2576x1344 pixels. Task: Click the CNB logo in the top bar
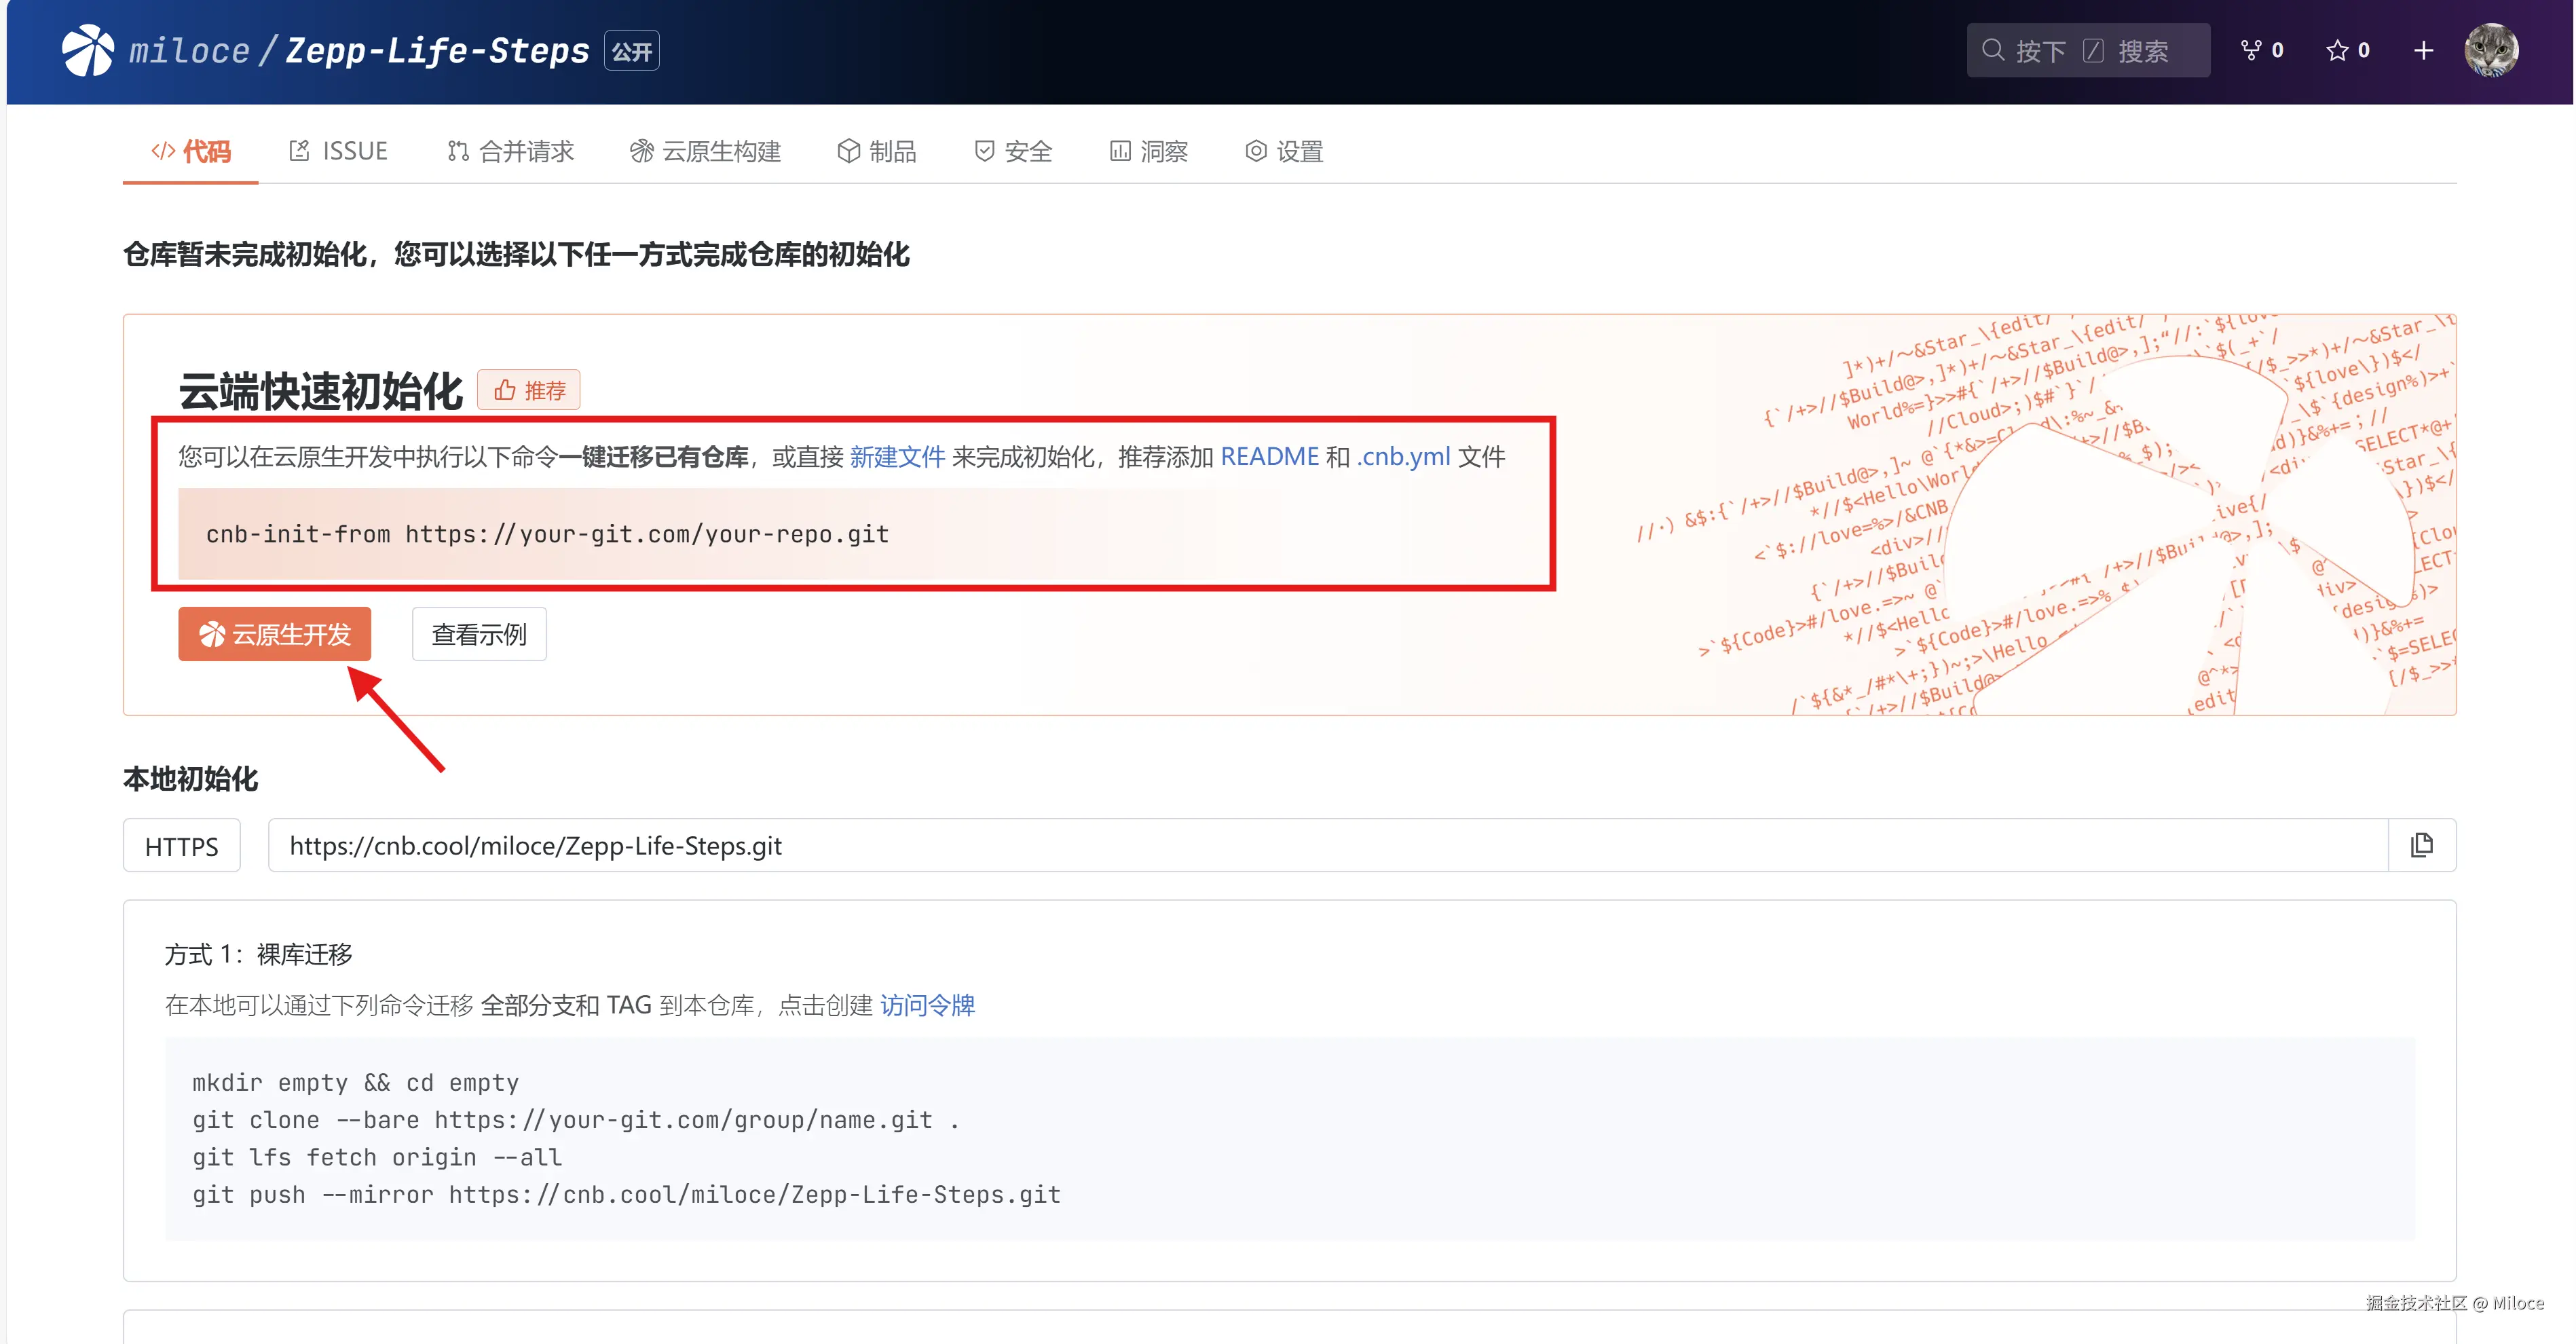88,49
